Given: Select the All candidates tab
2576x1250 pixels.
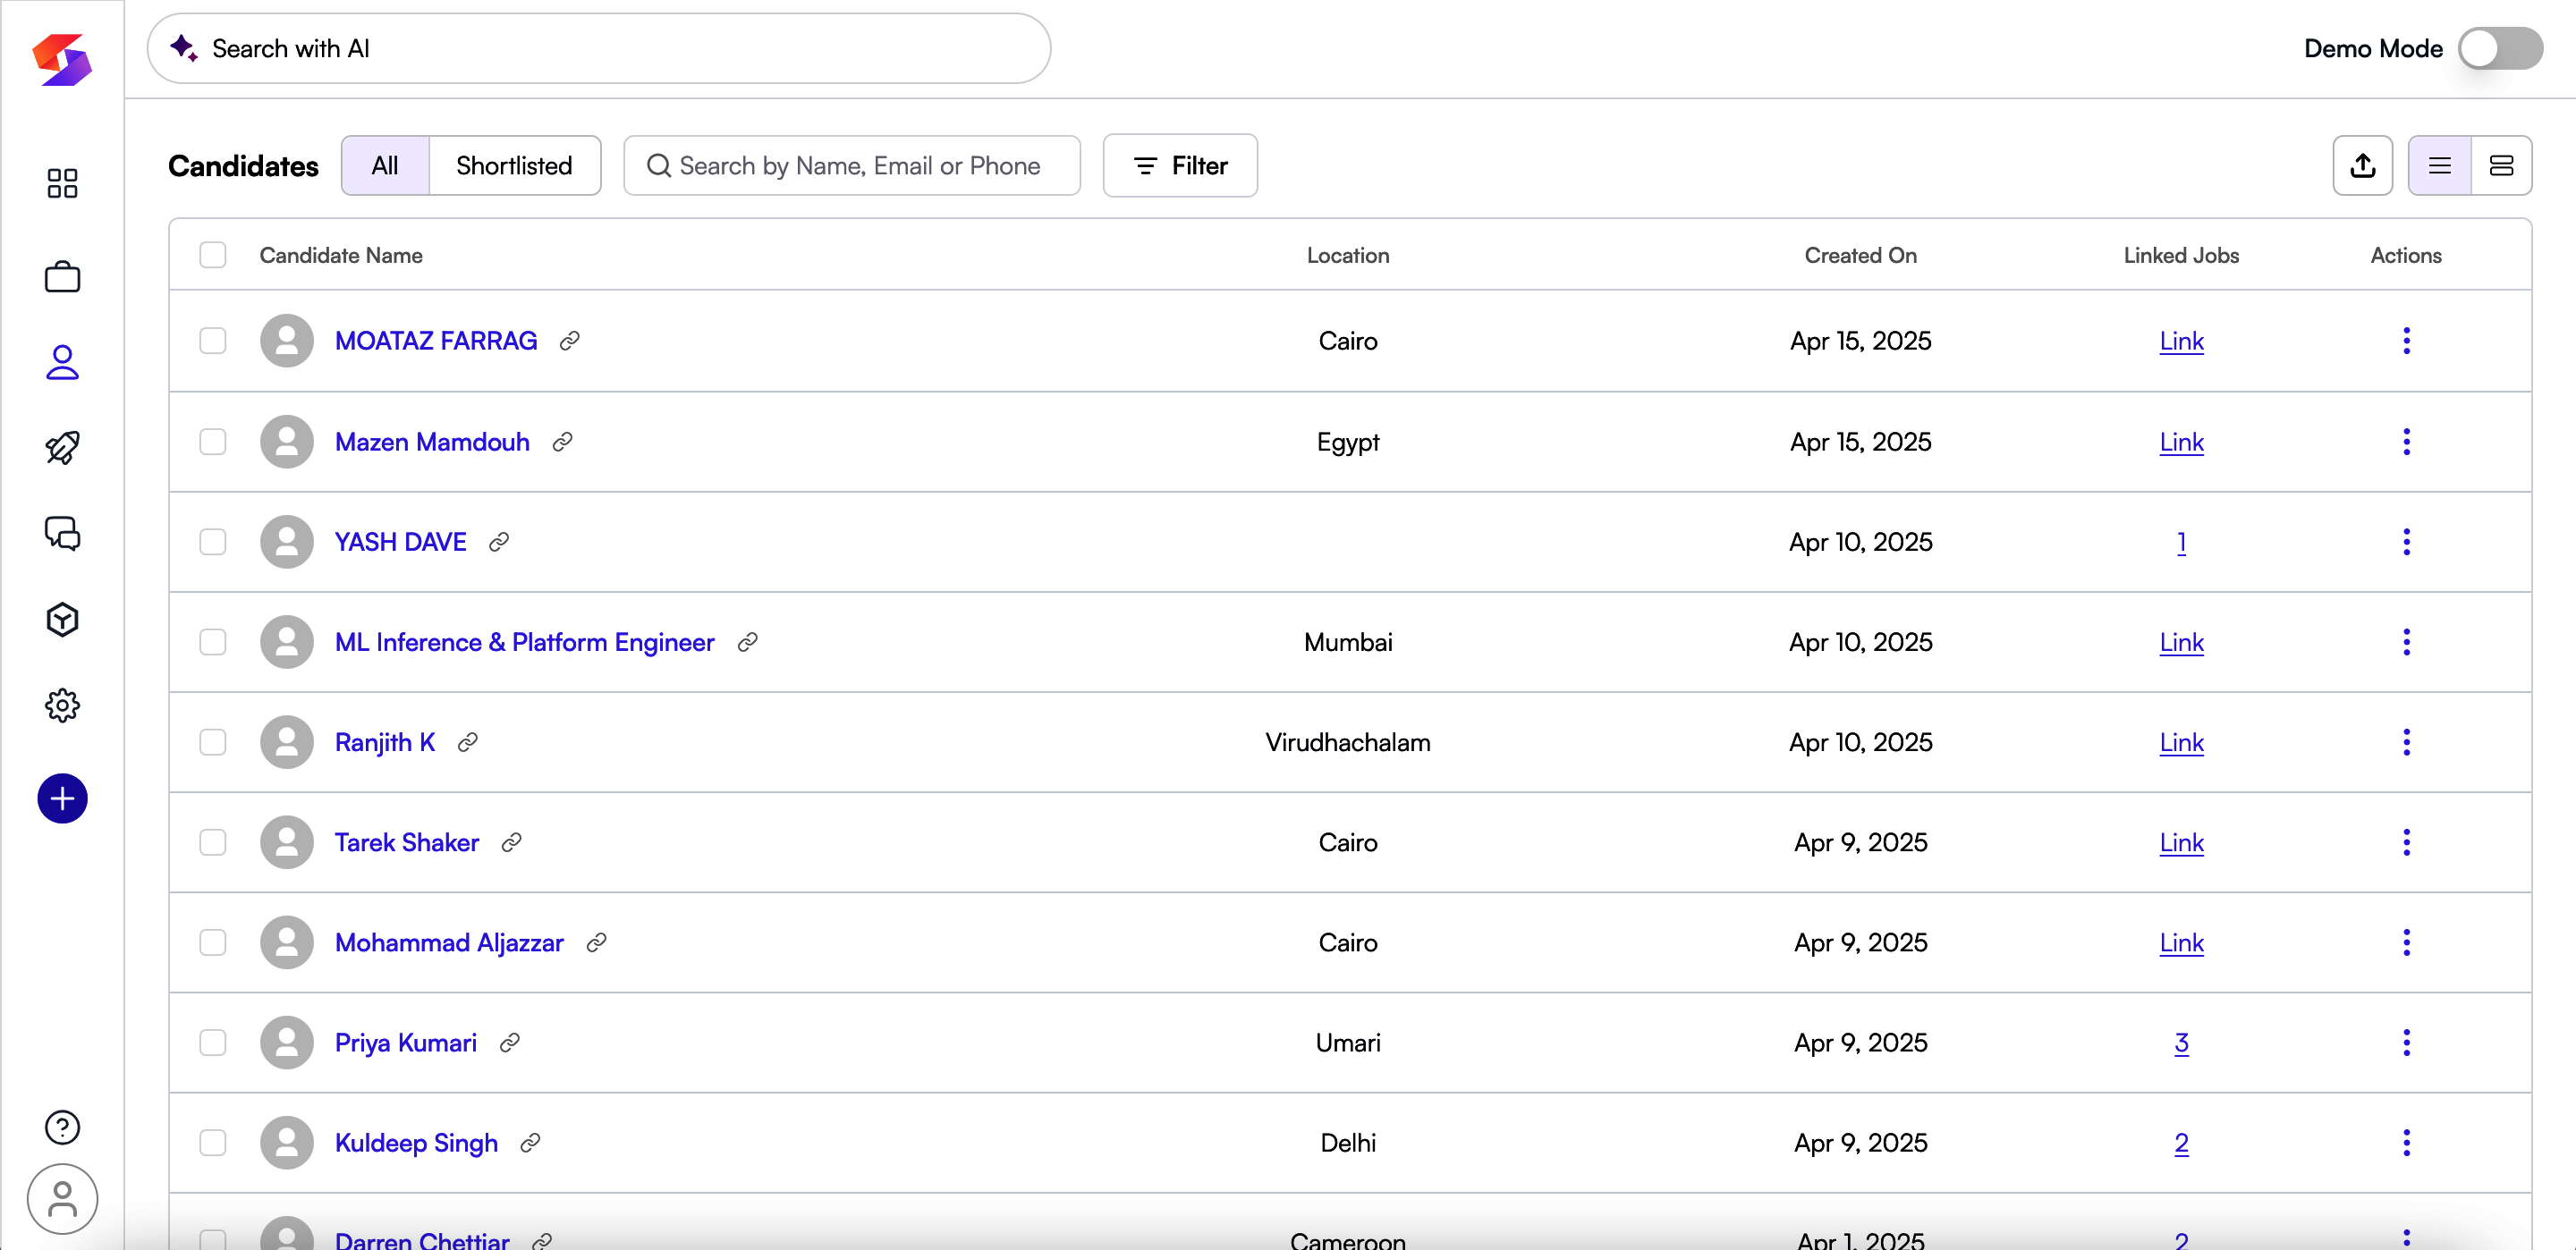Looking at the screenshot, I should coord(385,165).
